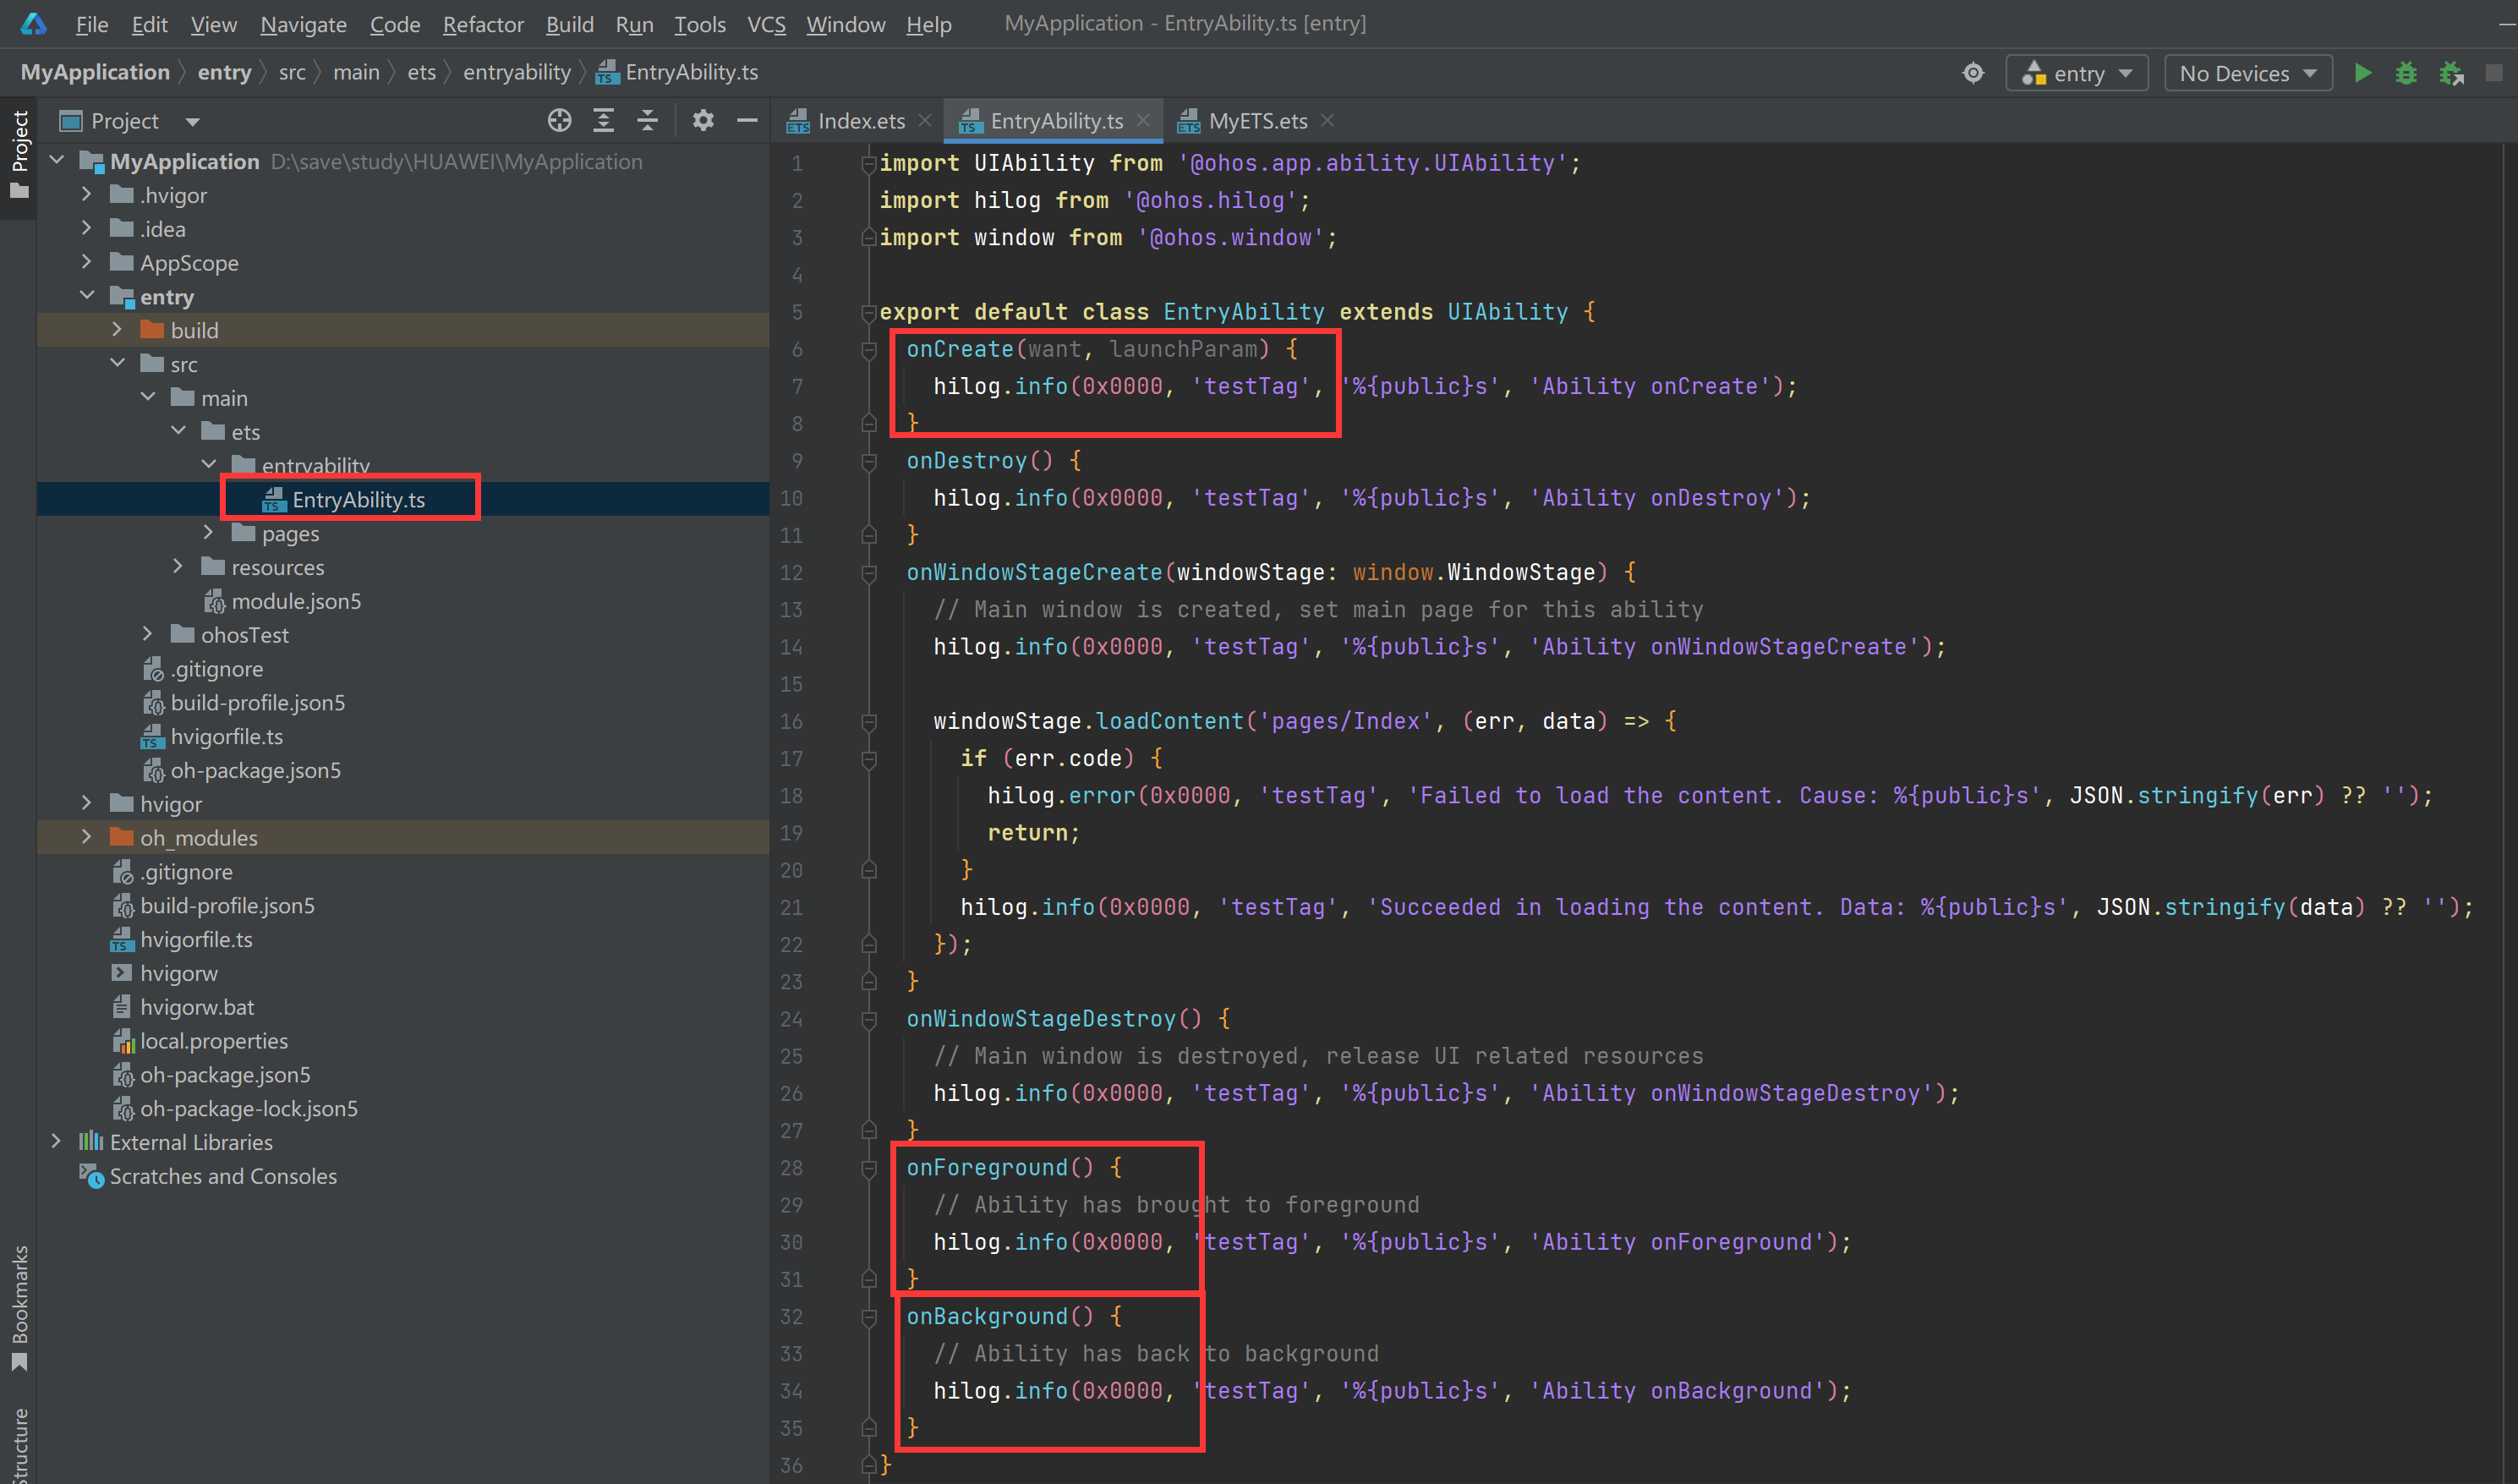Hide the Project panel with minus icon
The height and width of the screenshot is (1484, 2518).
747,121
